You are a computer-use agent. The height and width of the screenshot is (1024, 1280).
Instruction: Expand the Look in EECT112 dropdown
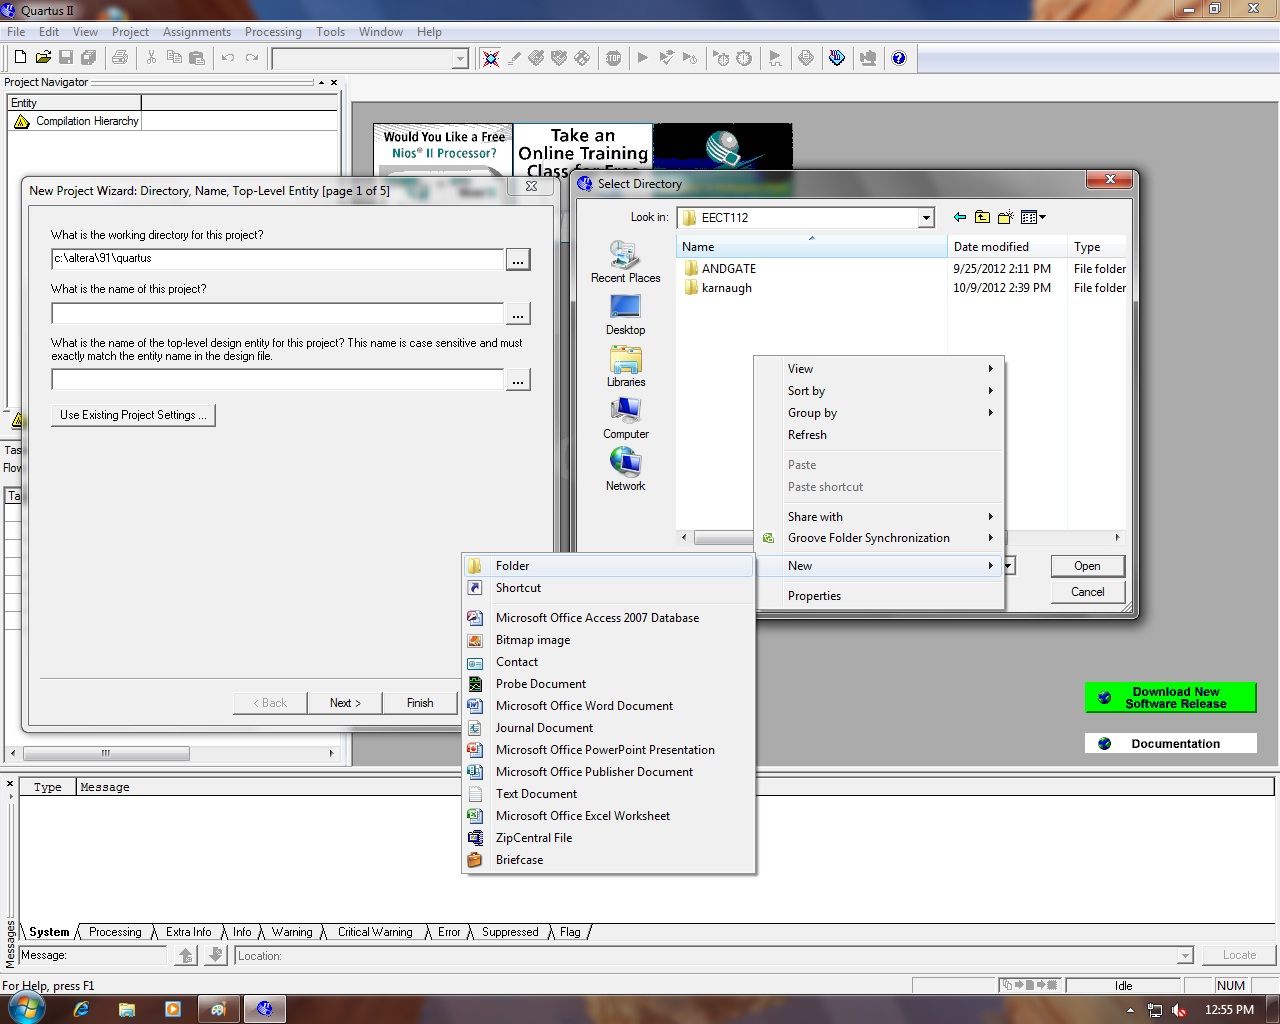point(926,218)
